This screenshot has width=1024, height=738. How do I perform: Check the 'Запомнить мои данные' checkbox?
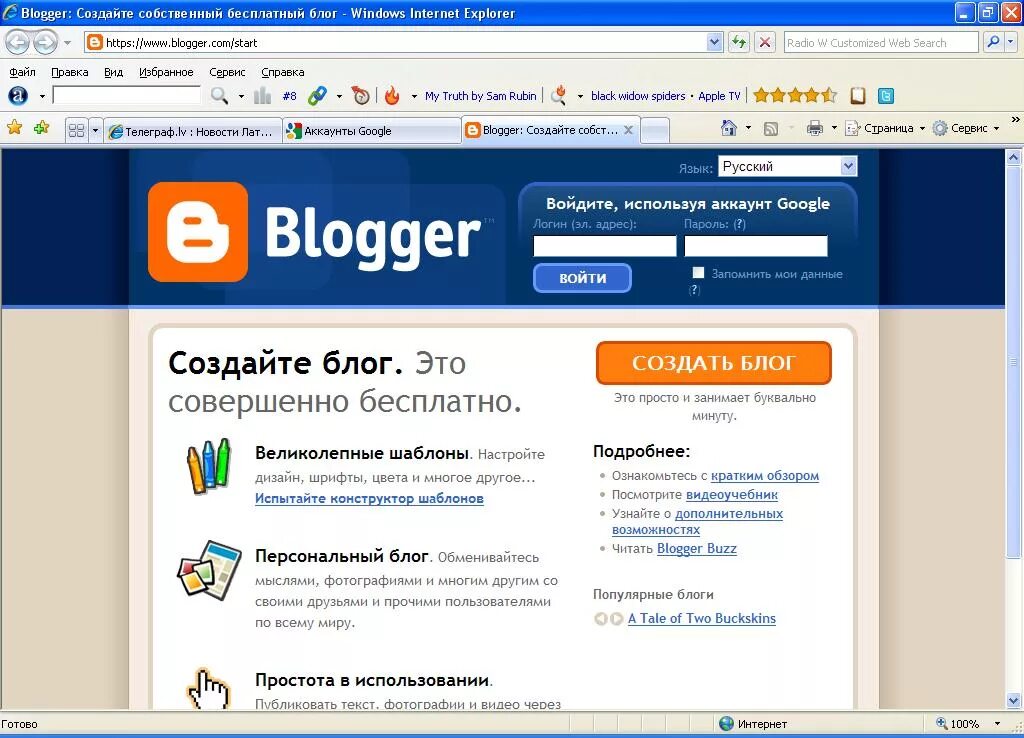point(698,272)
